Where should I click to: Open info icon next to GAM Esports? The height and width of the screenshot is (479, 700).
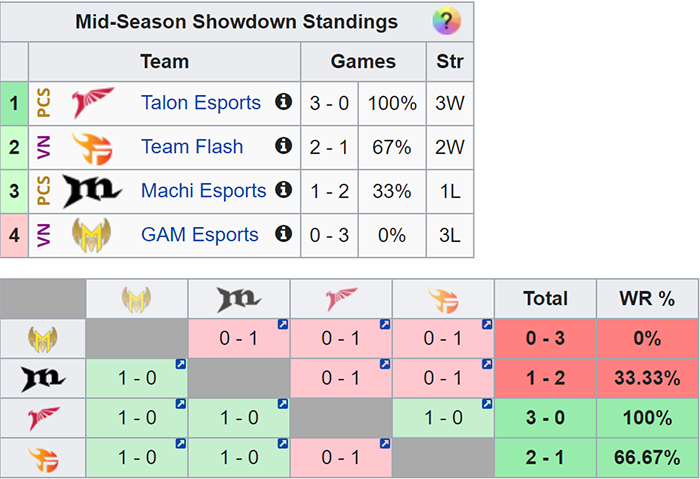283,233
